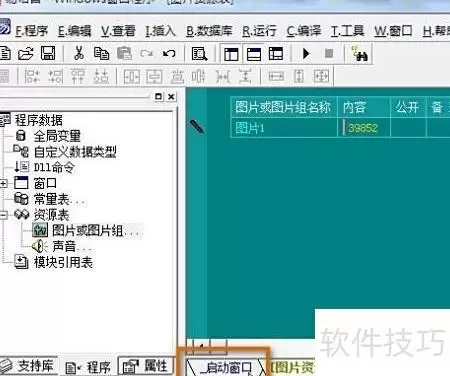Click the first window layout icon
The width and height of the screenshot is (450, 376).
coord(231,54)
